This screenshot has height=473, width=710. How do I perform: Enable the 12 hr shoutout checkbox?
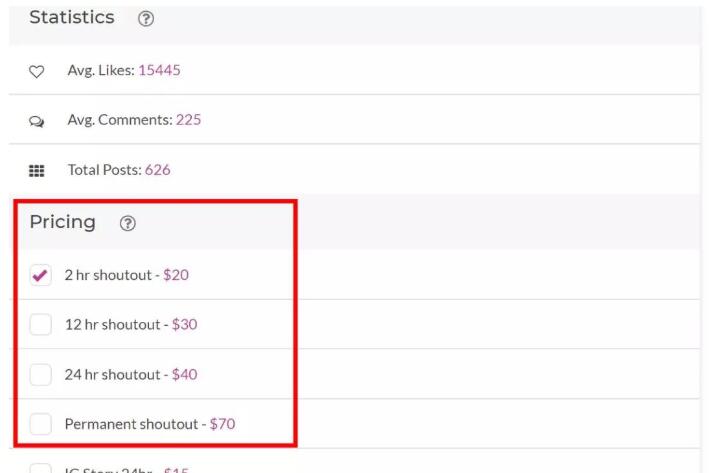[40, 325]
